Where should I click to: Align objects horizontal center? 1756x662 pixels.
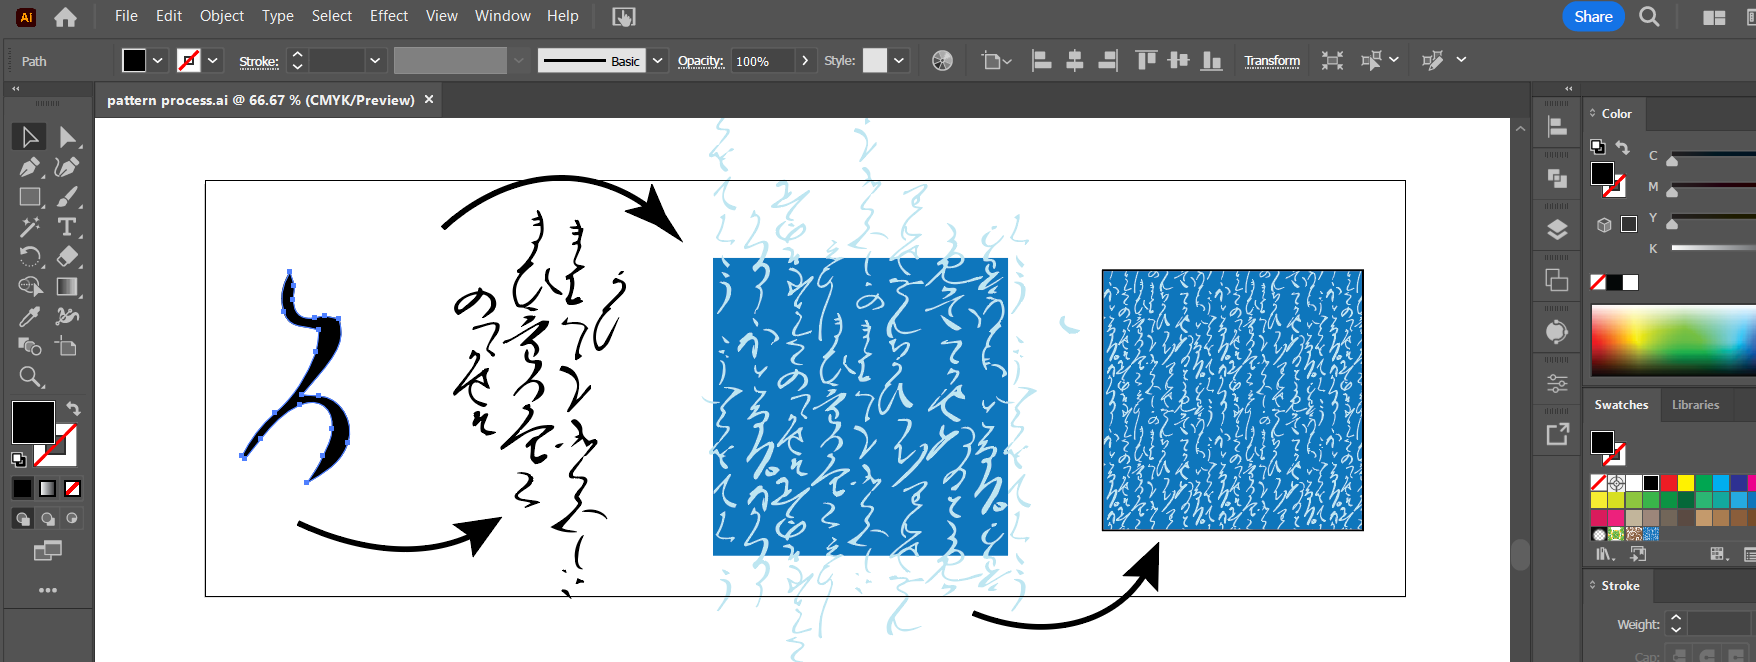pyautogui.click(x=1075, y=61)
